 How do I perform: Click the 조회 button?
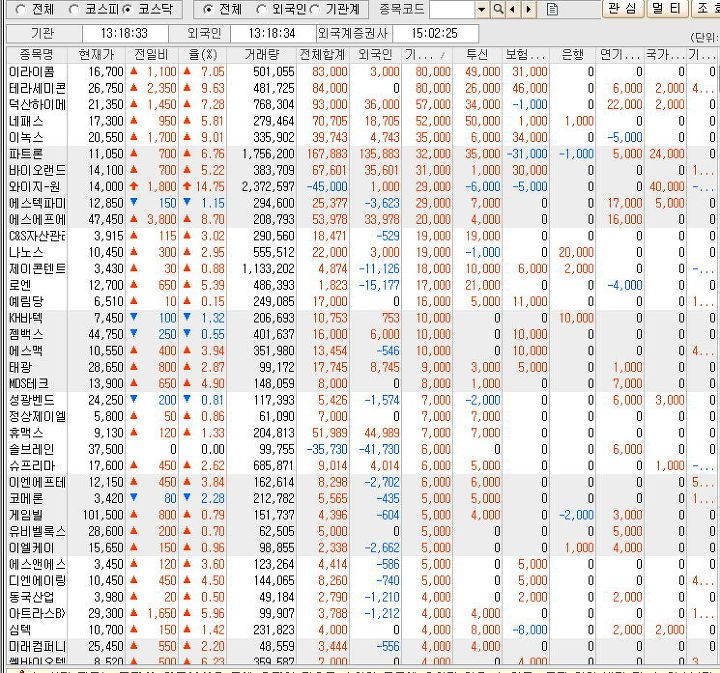pyautogui.click(x=706, y=8)
